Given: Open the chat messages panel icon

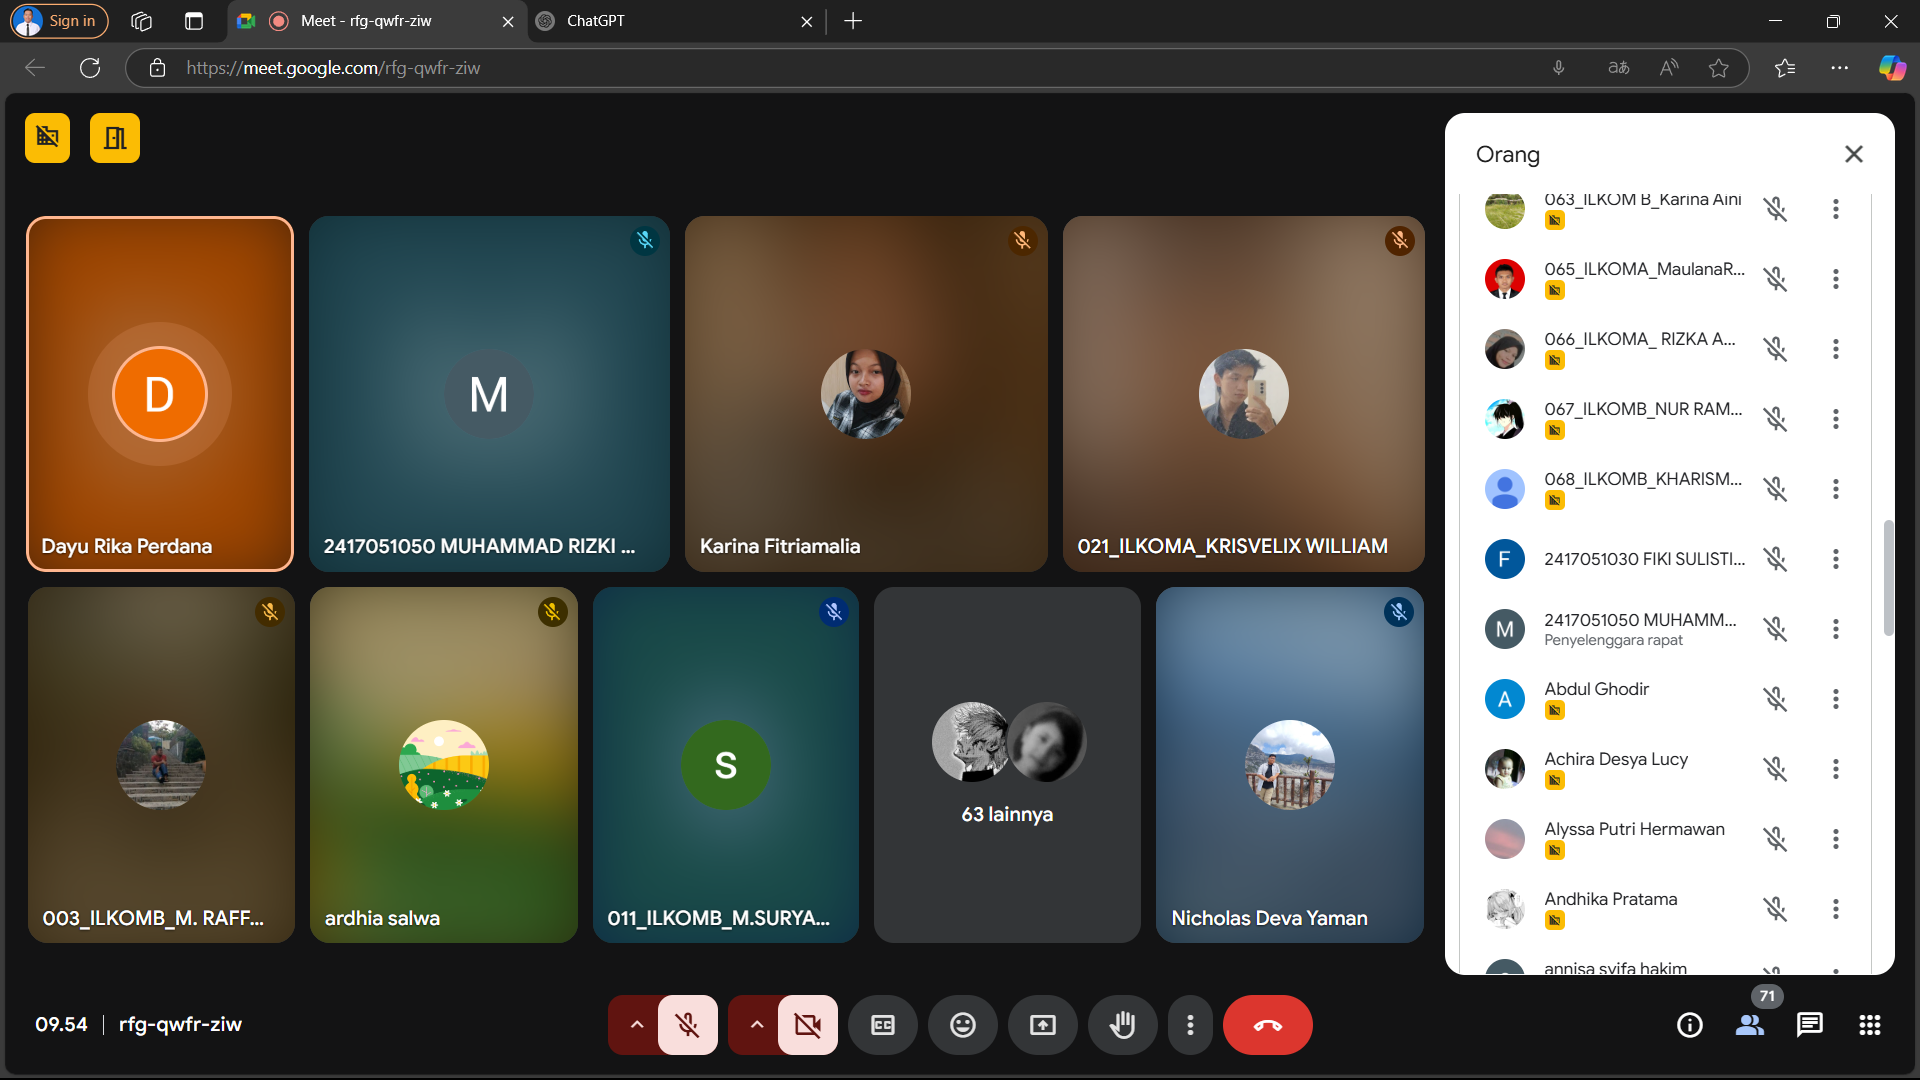Looking at the screenshot, I should point(1809,1025).
